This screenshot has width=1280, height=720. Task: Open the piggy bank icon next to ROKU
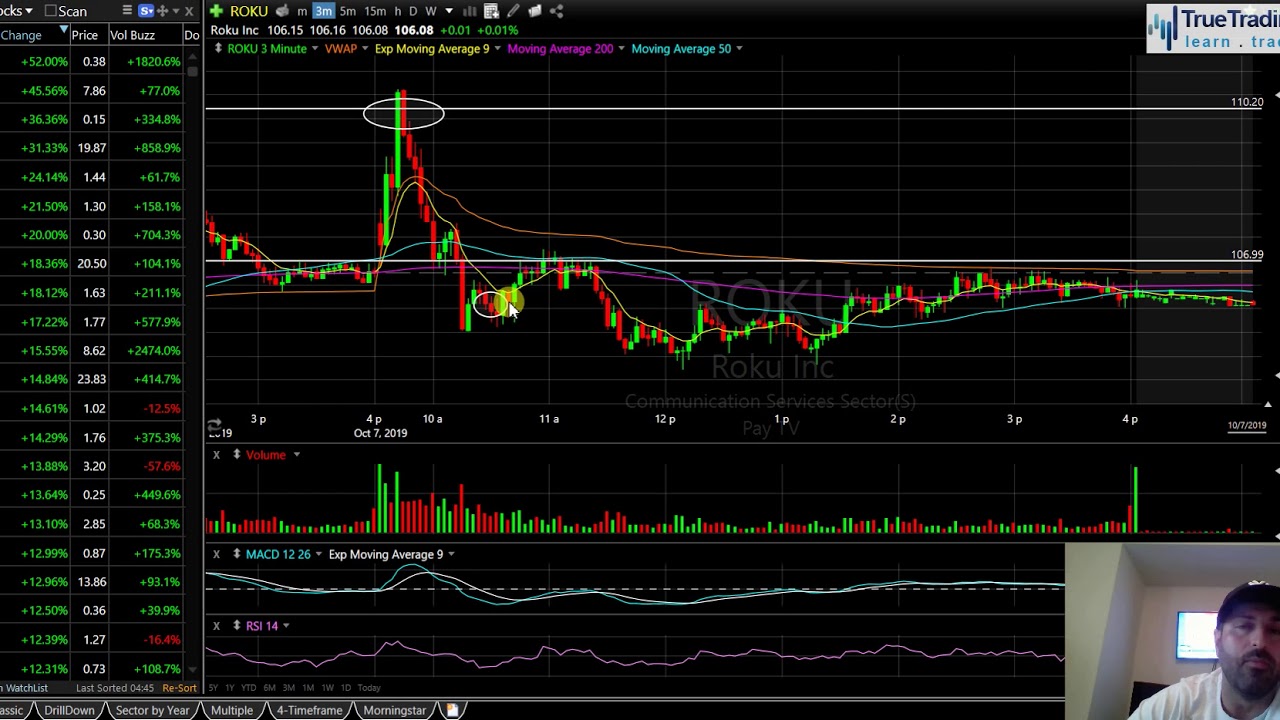point(282,11)
